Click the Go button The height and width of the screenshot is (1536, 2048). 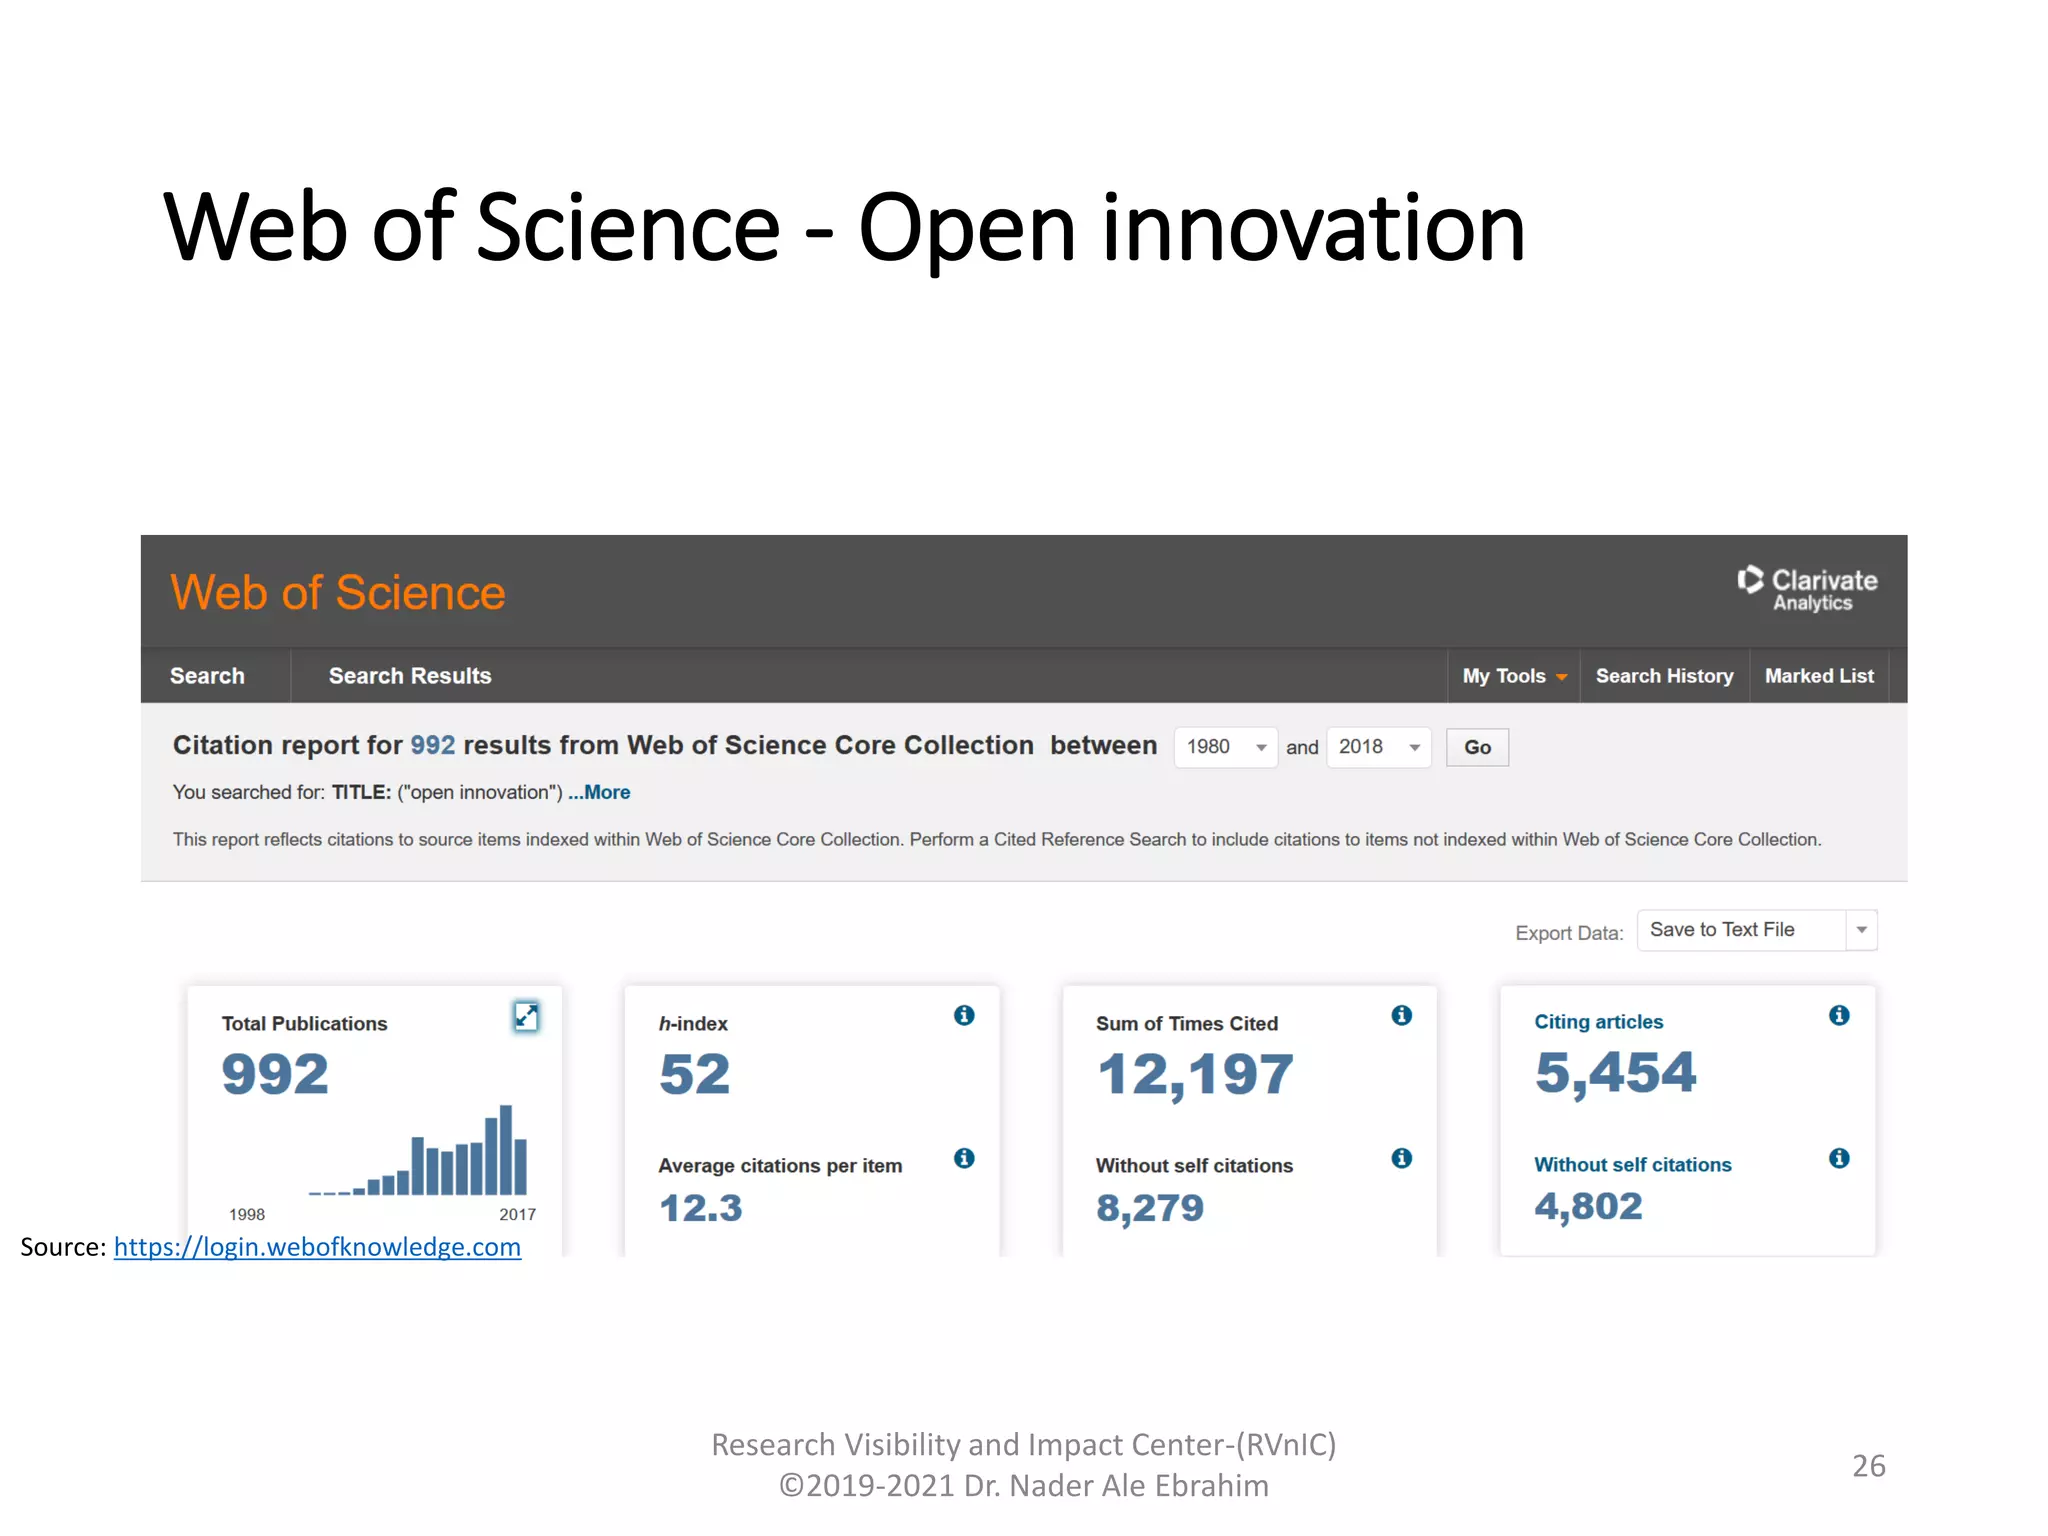tap(1477, 747)
